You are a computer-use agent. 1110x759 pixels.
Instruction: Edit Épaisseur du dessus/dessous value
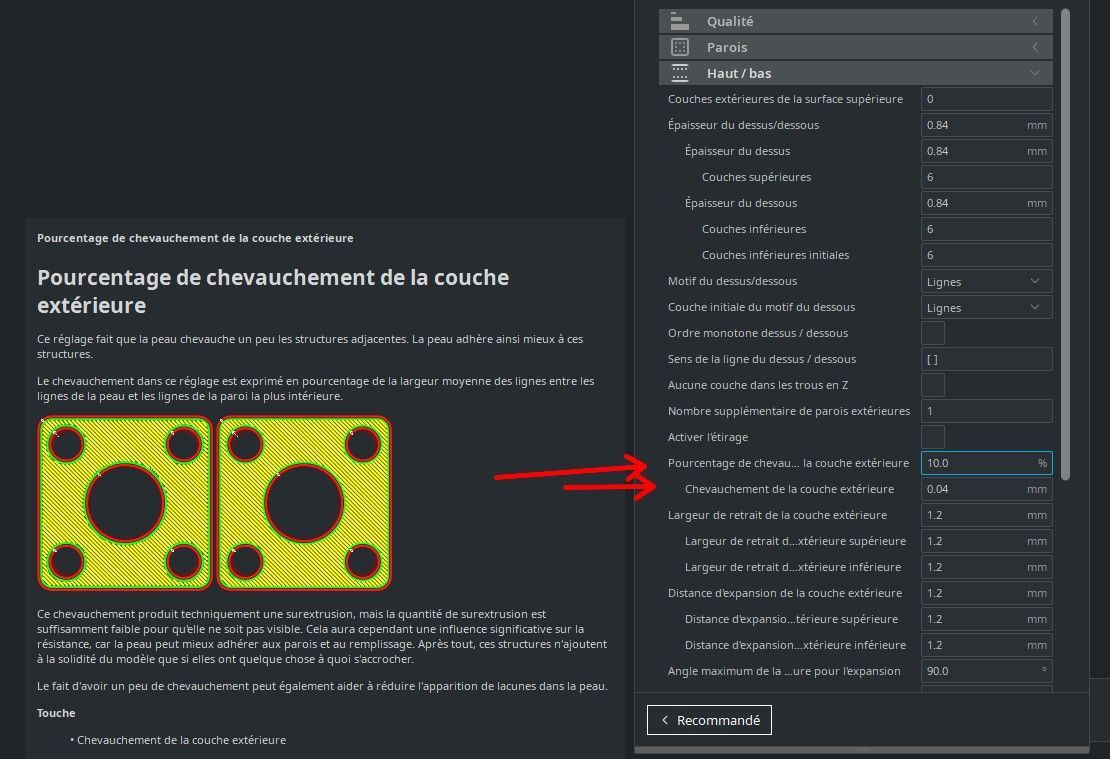986,125
